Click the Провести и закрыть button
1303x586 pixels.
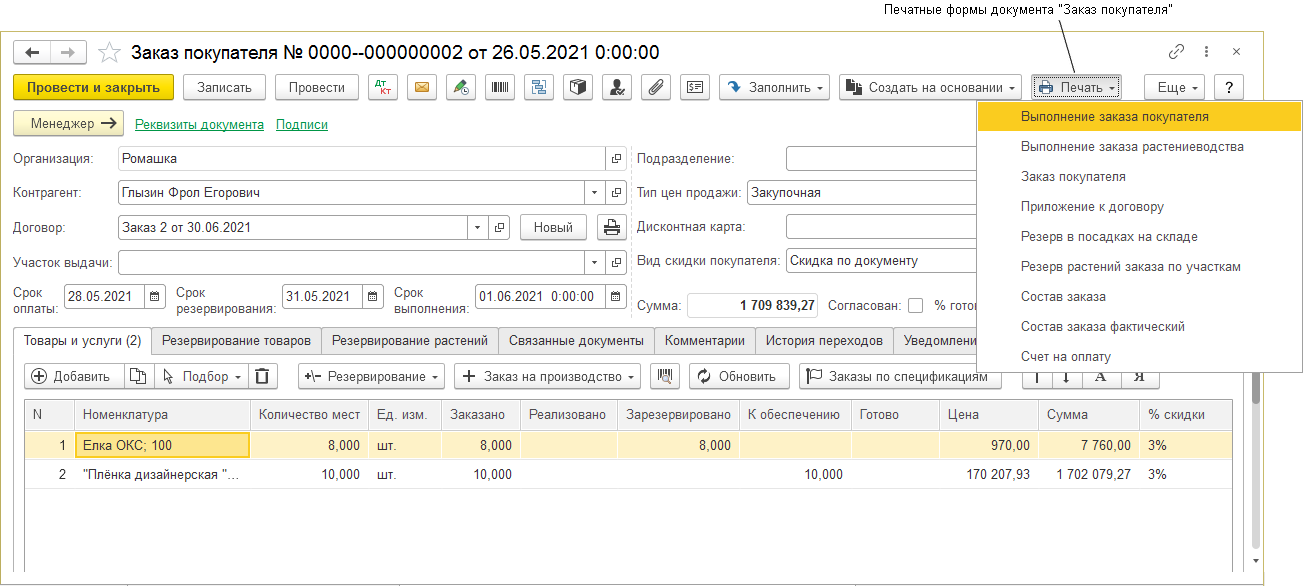point(93,87)
